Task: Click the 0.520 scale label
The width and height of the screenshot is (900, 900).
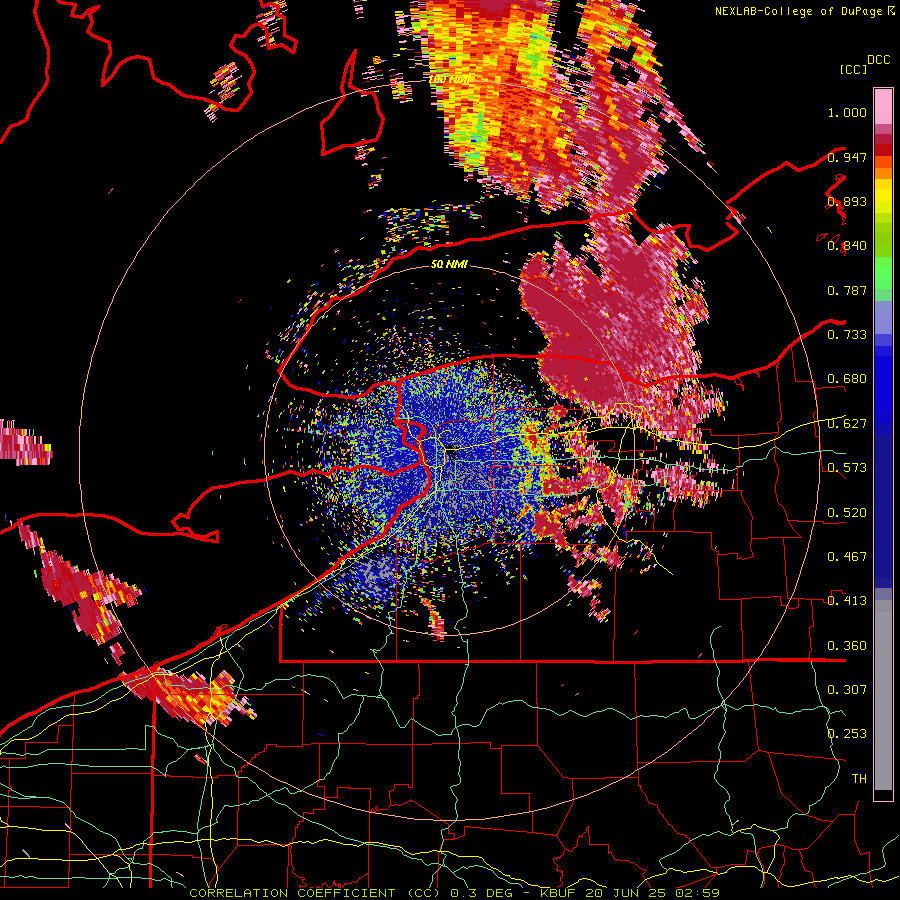Action: pos(847,513)
